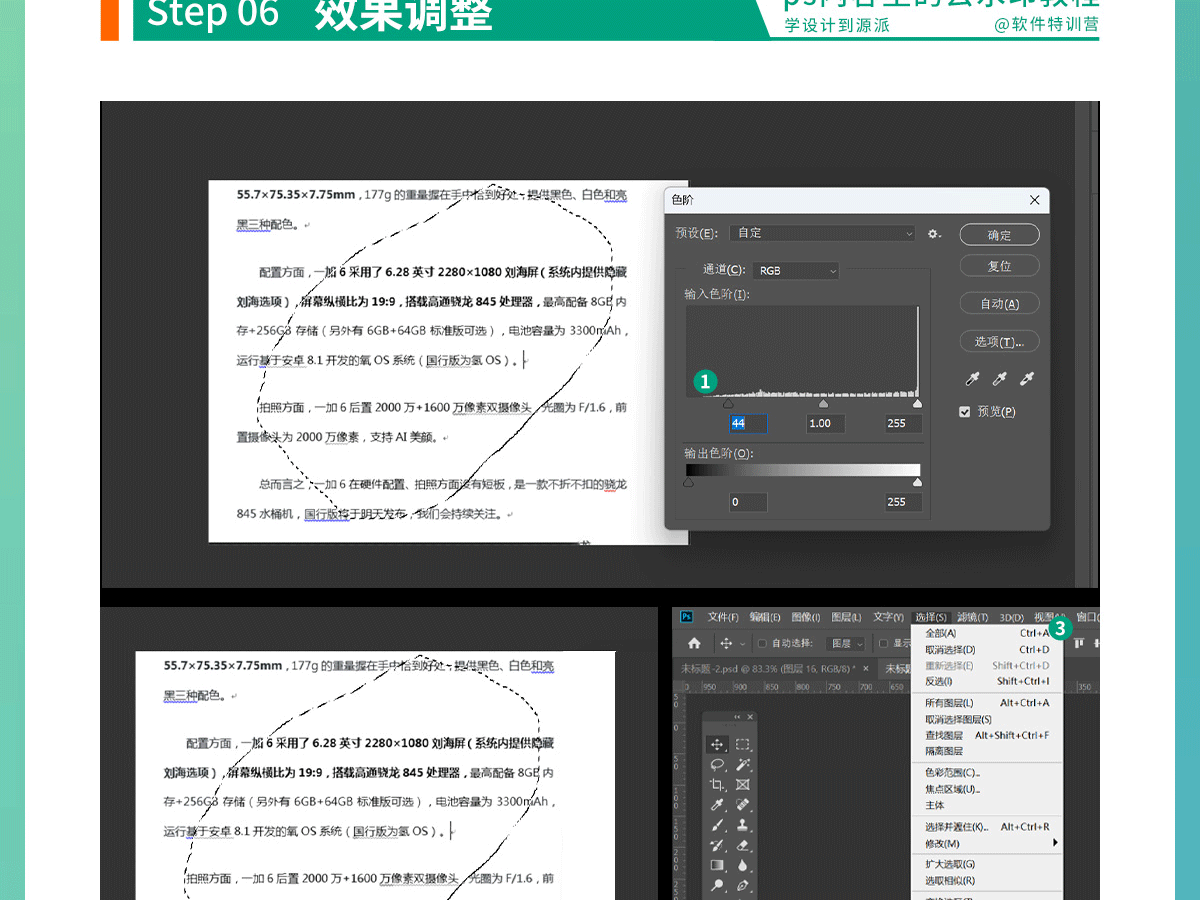Select the Rectangular Marquee tool
Image resolution: width=1200 pixels, height=900 pixels.
(x=743, y=745)
